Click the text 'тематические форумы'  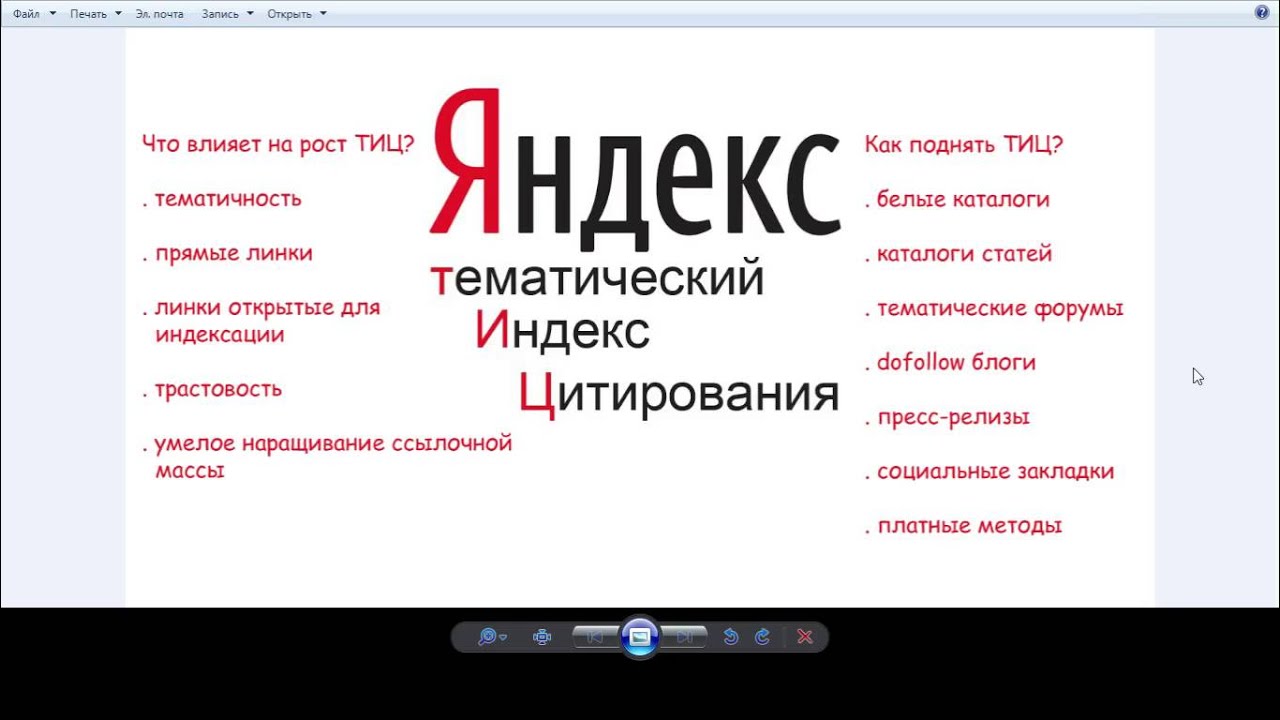1000,309
